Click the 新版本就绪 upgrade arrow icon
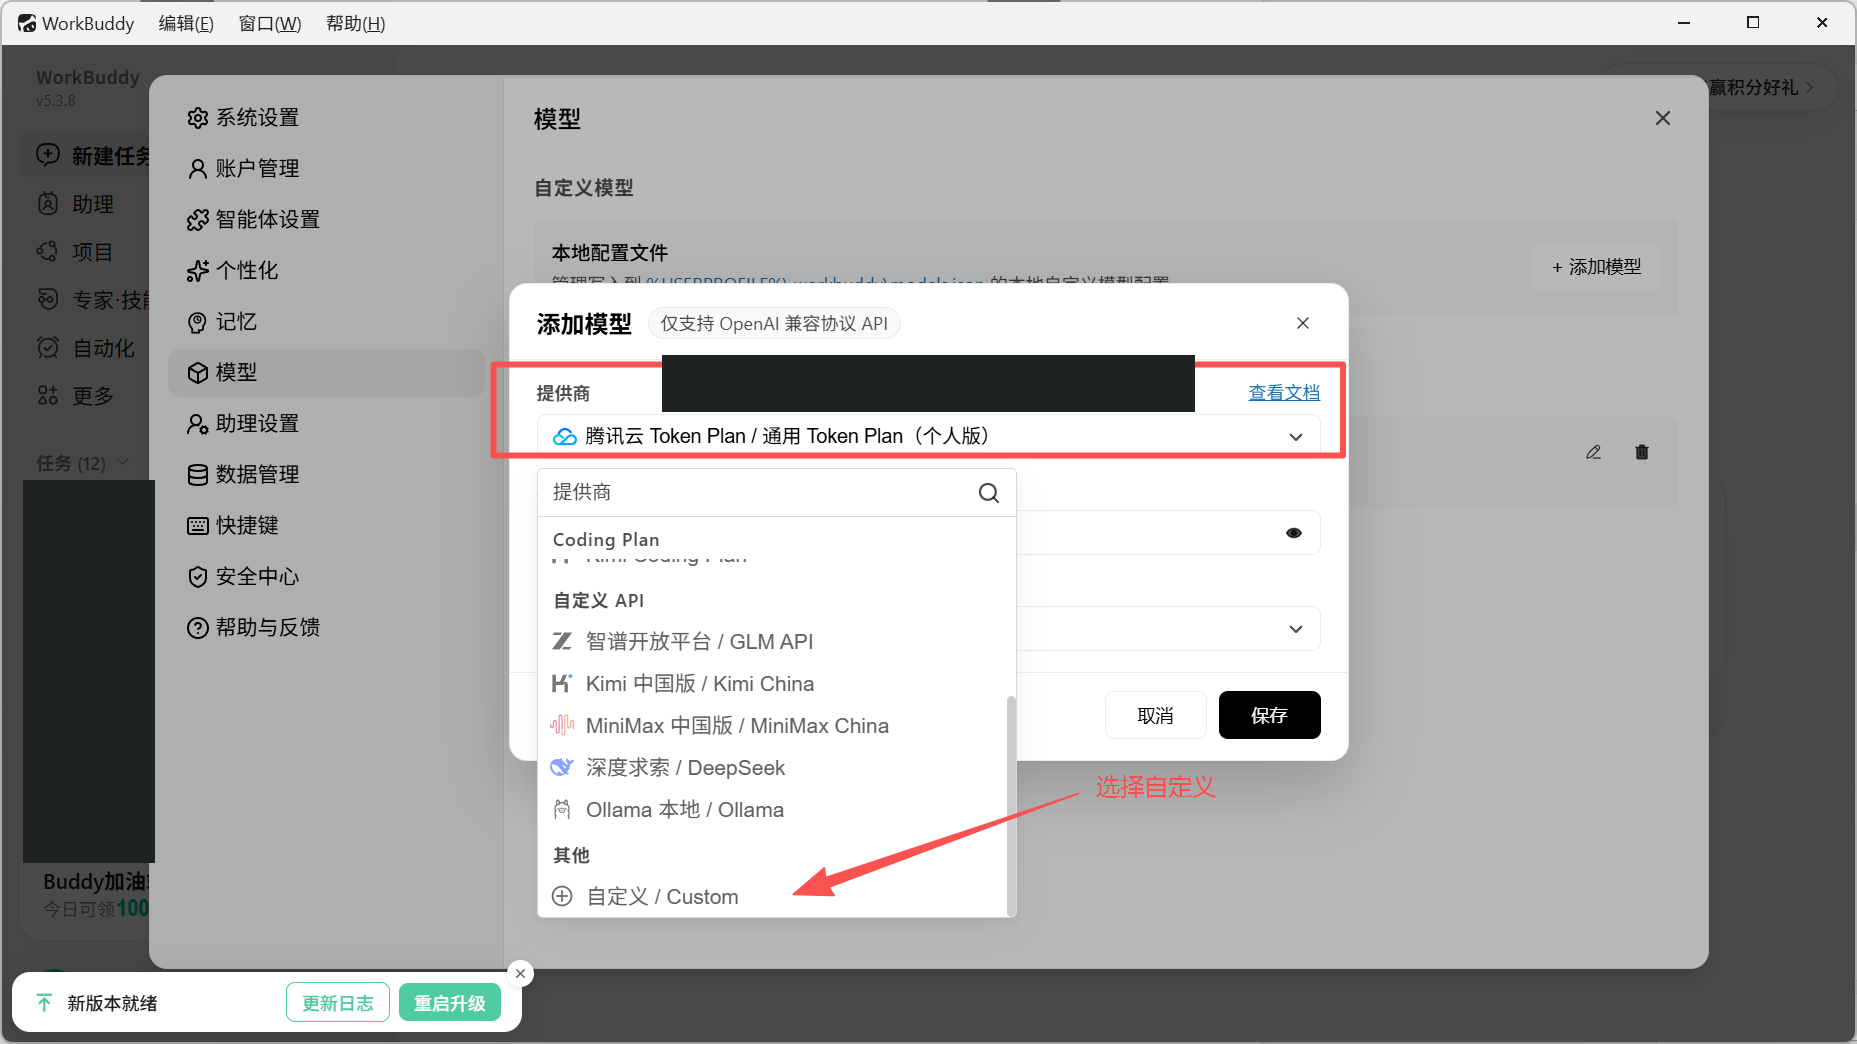Viewport: 1857px width, 1044px height. tap(44, 1002)
